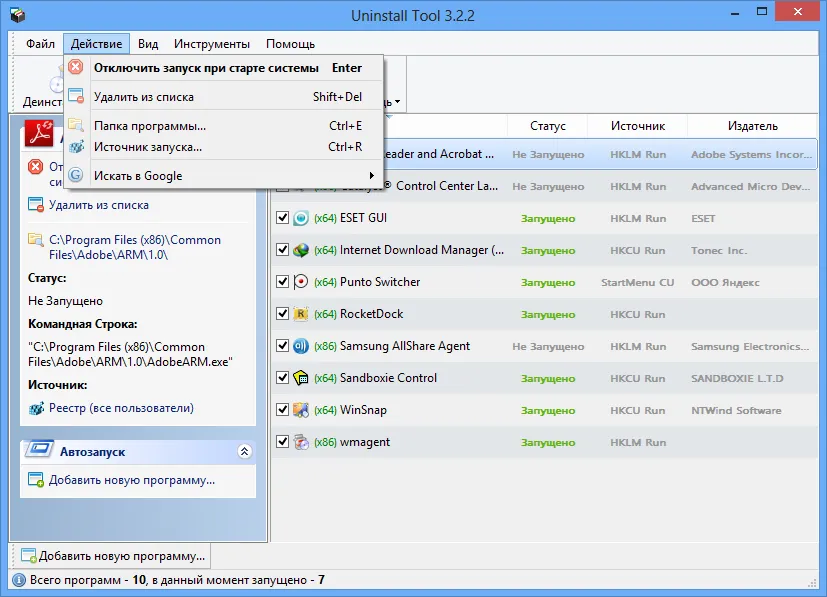Sort by the Статус column header
The width and height of the screenshot is (827, 597).
(547, 126)
